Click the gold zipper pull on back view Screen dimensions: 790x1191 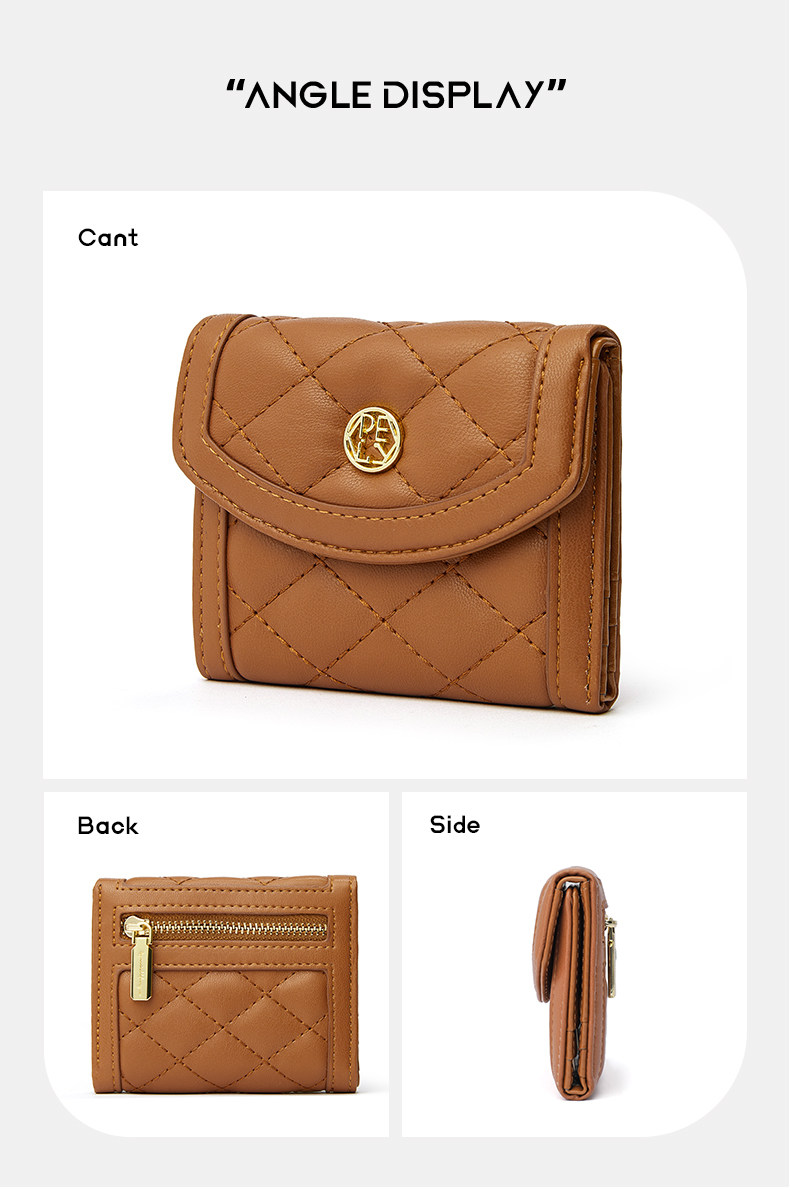coord(141,961)
